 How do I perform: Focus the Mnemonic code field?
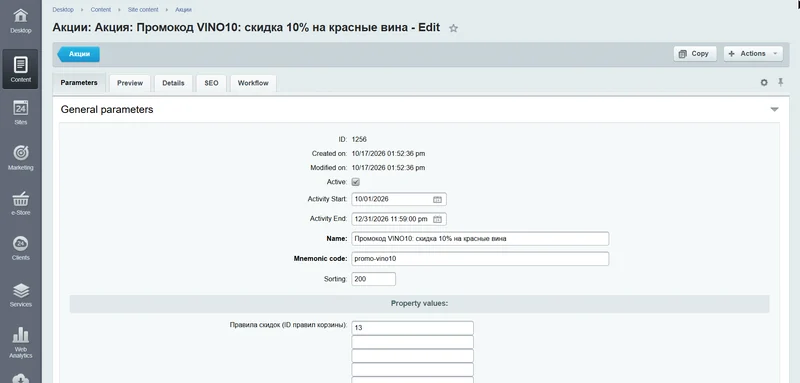480,259
